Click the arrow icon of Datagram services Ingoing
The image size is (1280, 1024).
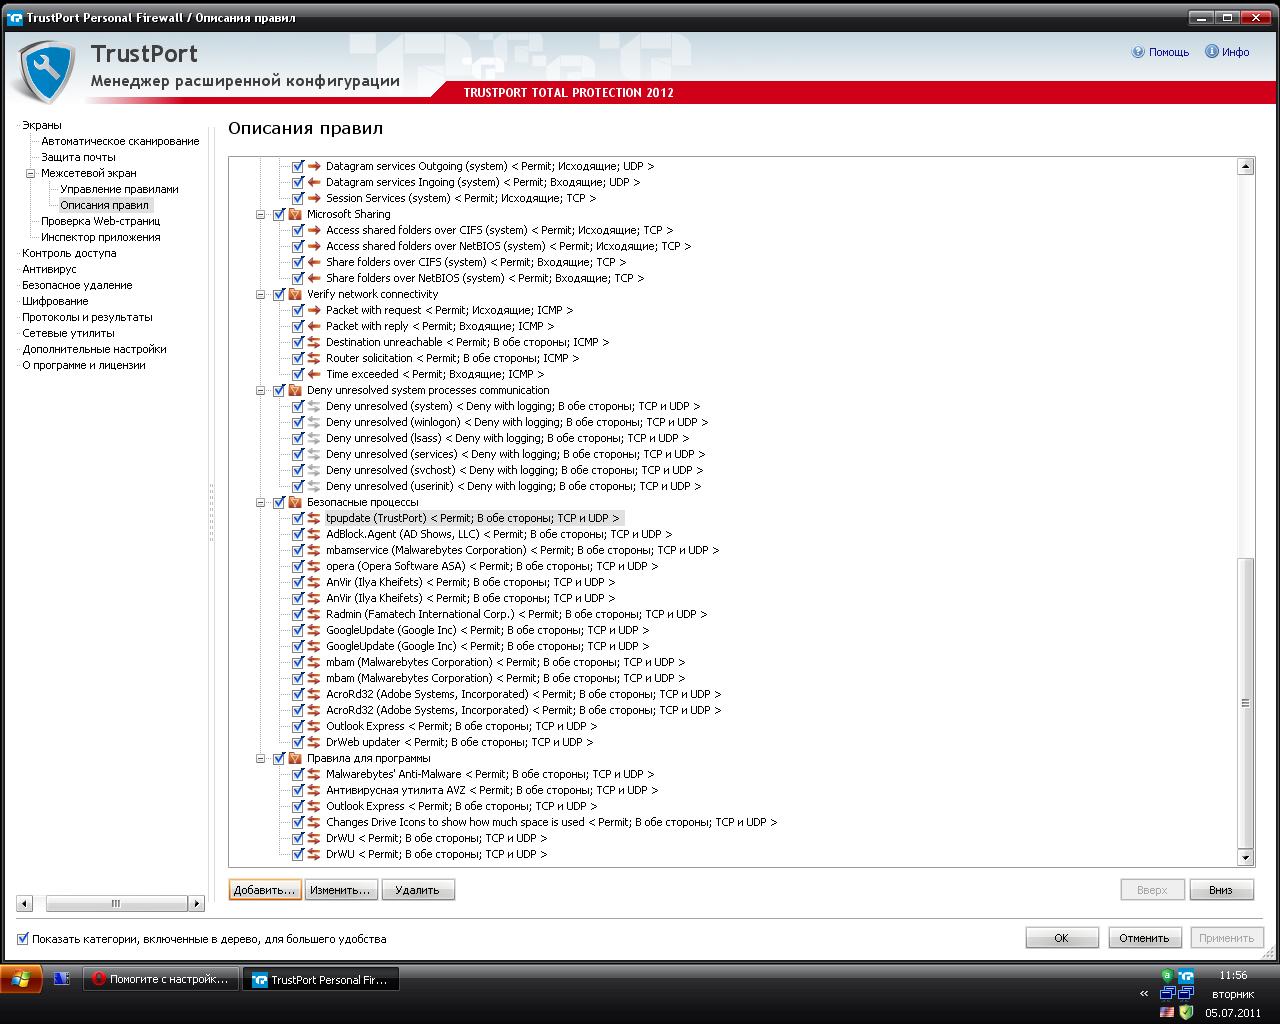[314, 182]
